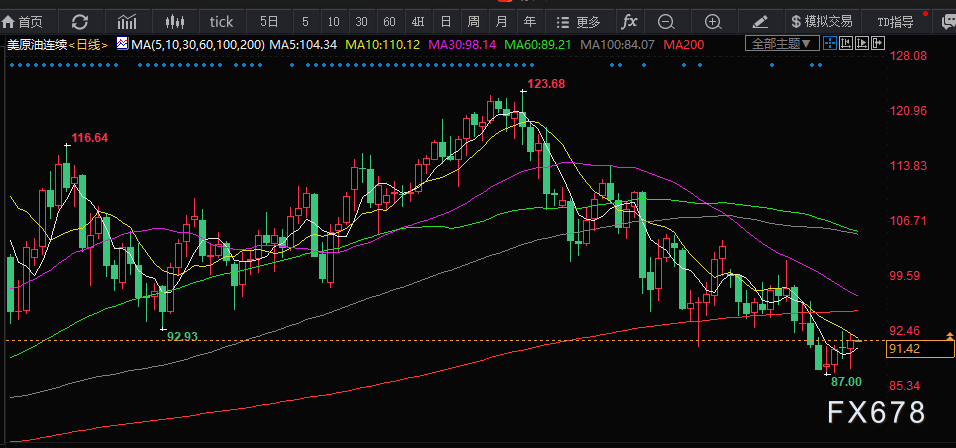This screenshot has height=448, width=956.
Task: Open the 全部主题 theme dropdown
Action: tap(782, 43)
